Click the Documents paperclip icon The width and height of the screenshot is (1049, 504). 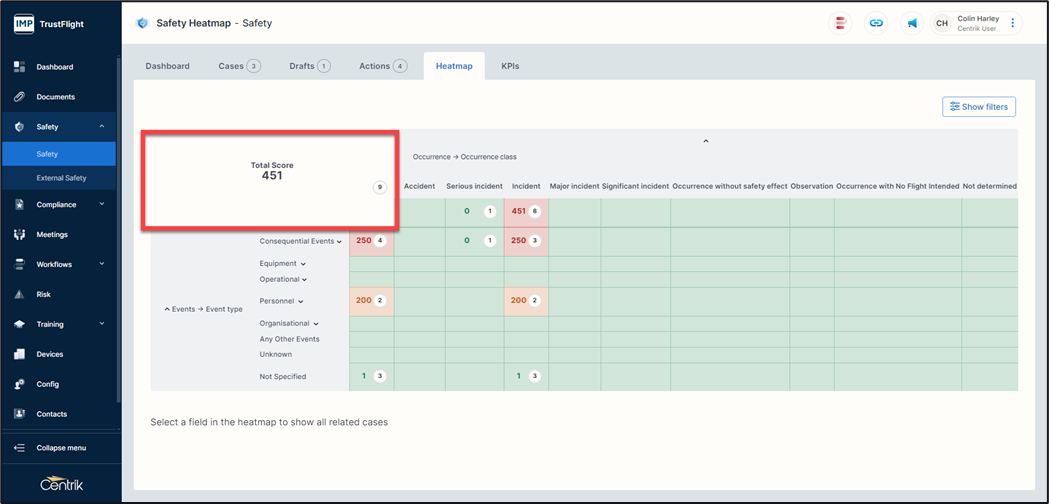click(x=19, y=97)
